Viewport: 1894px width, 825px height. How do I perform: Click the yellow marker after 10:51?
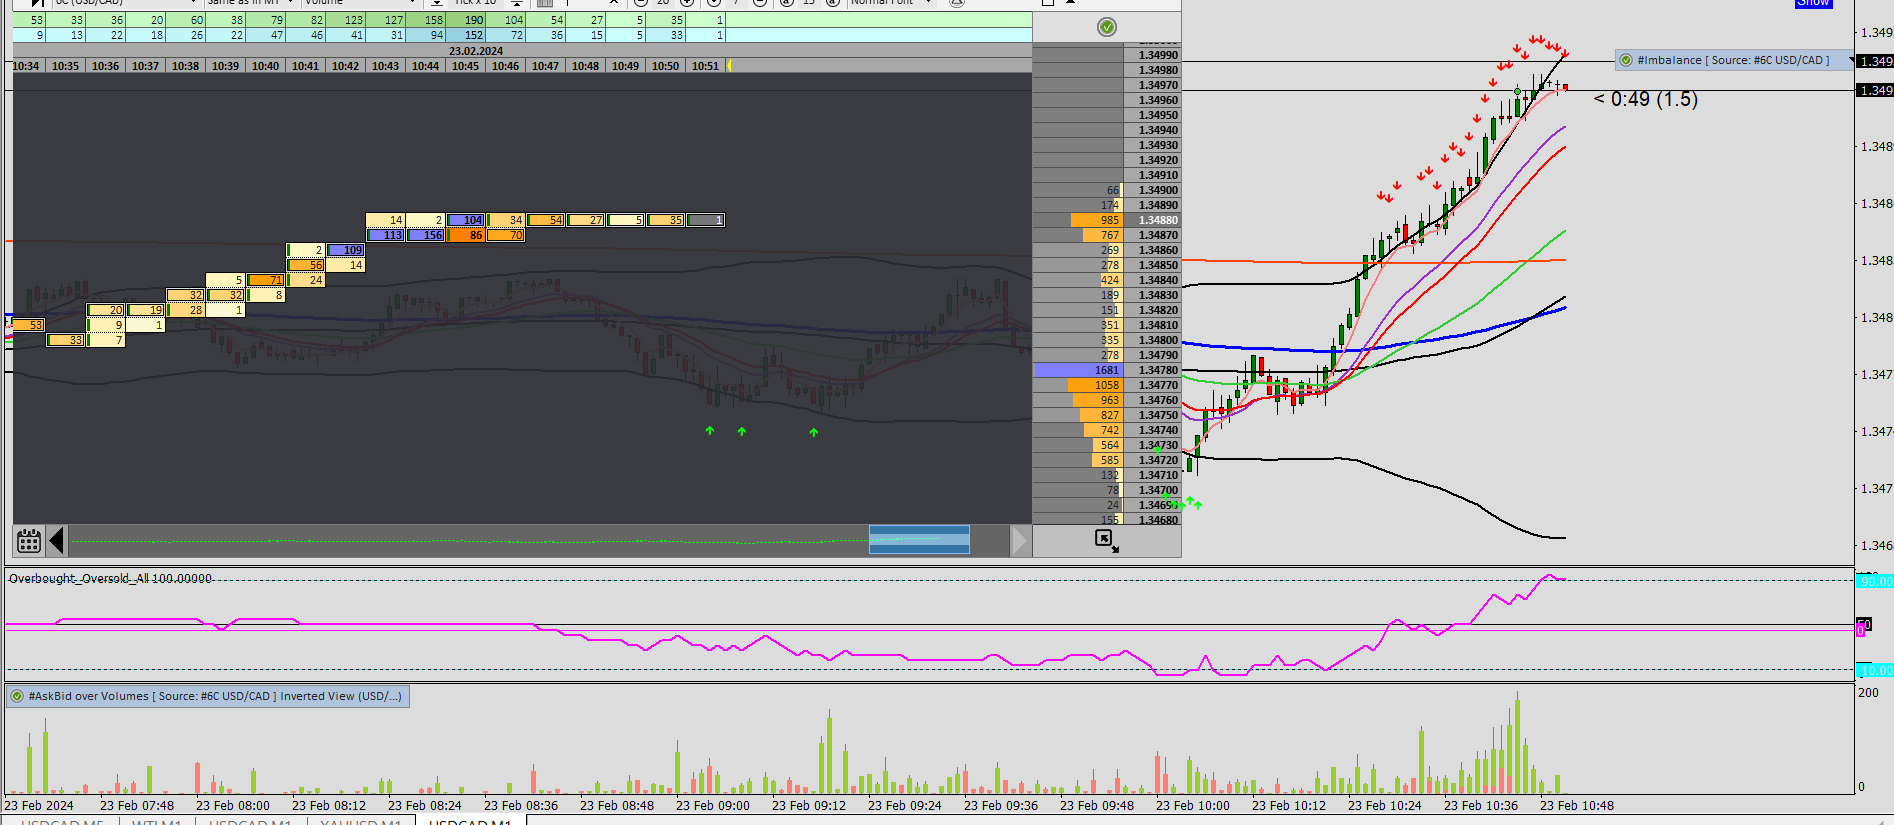(729, 66)
